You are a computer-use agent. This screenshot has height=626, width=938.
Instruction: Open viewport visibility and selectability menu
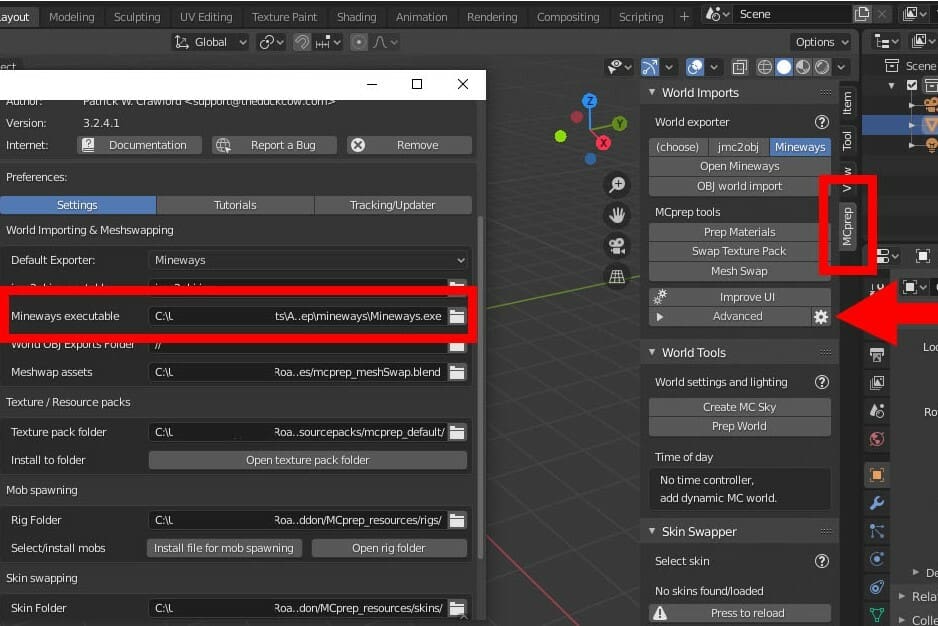(x=619, y=67)
